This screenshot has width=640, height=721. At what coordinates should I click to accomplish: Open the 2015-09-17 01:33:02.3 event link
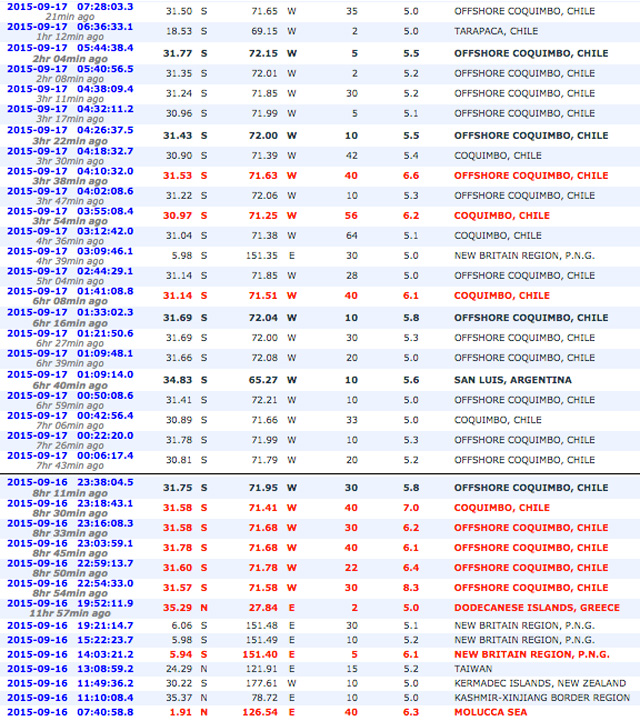70,312
